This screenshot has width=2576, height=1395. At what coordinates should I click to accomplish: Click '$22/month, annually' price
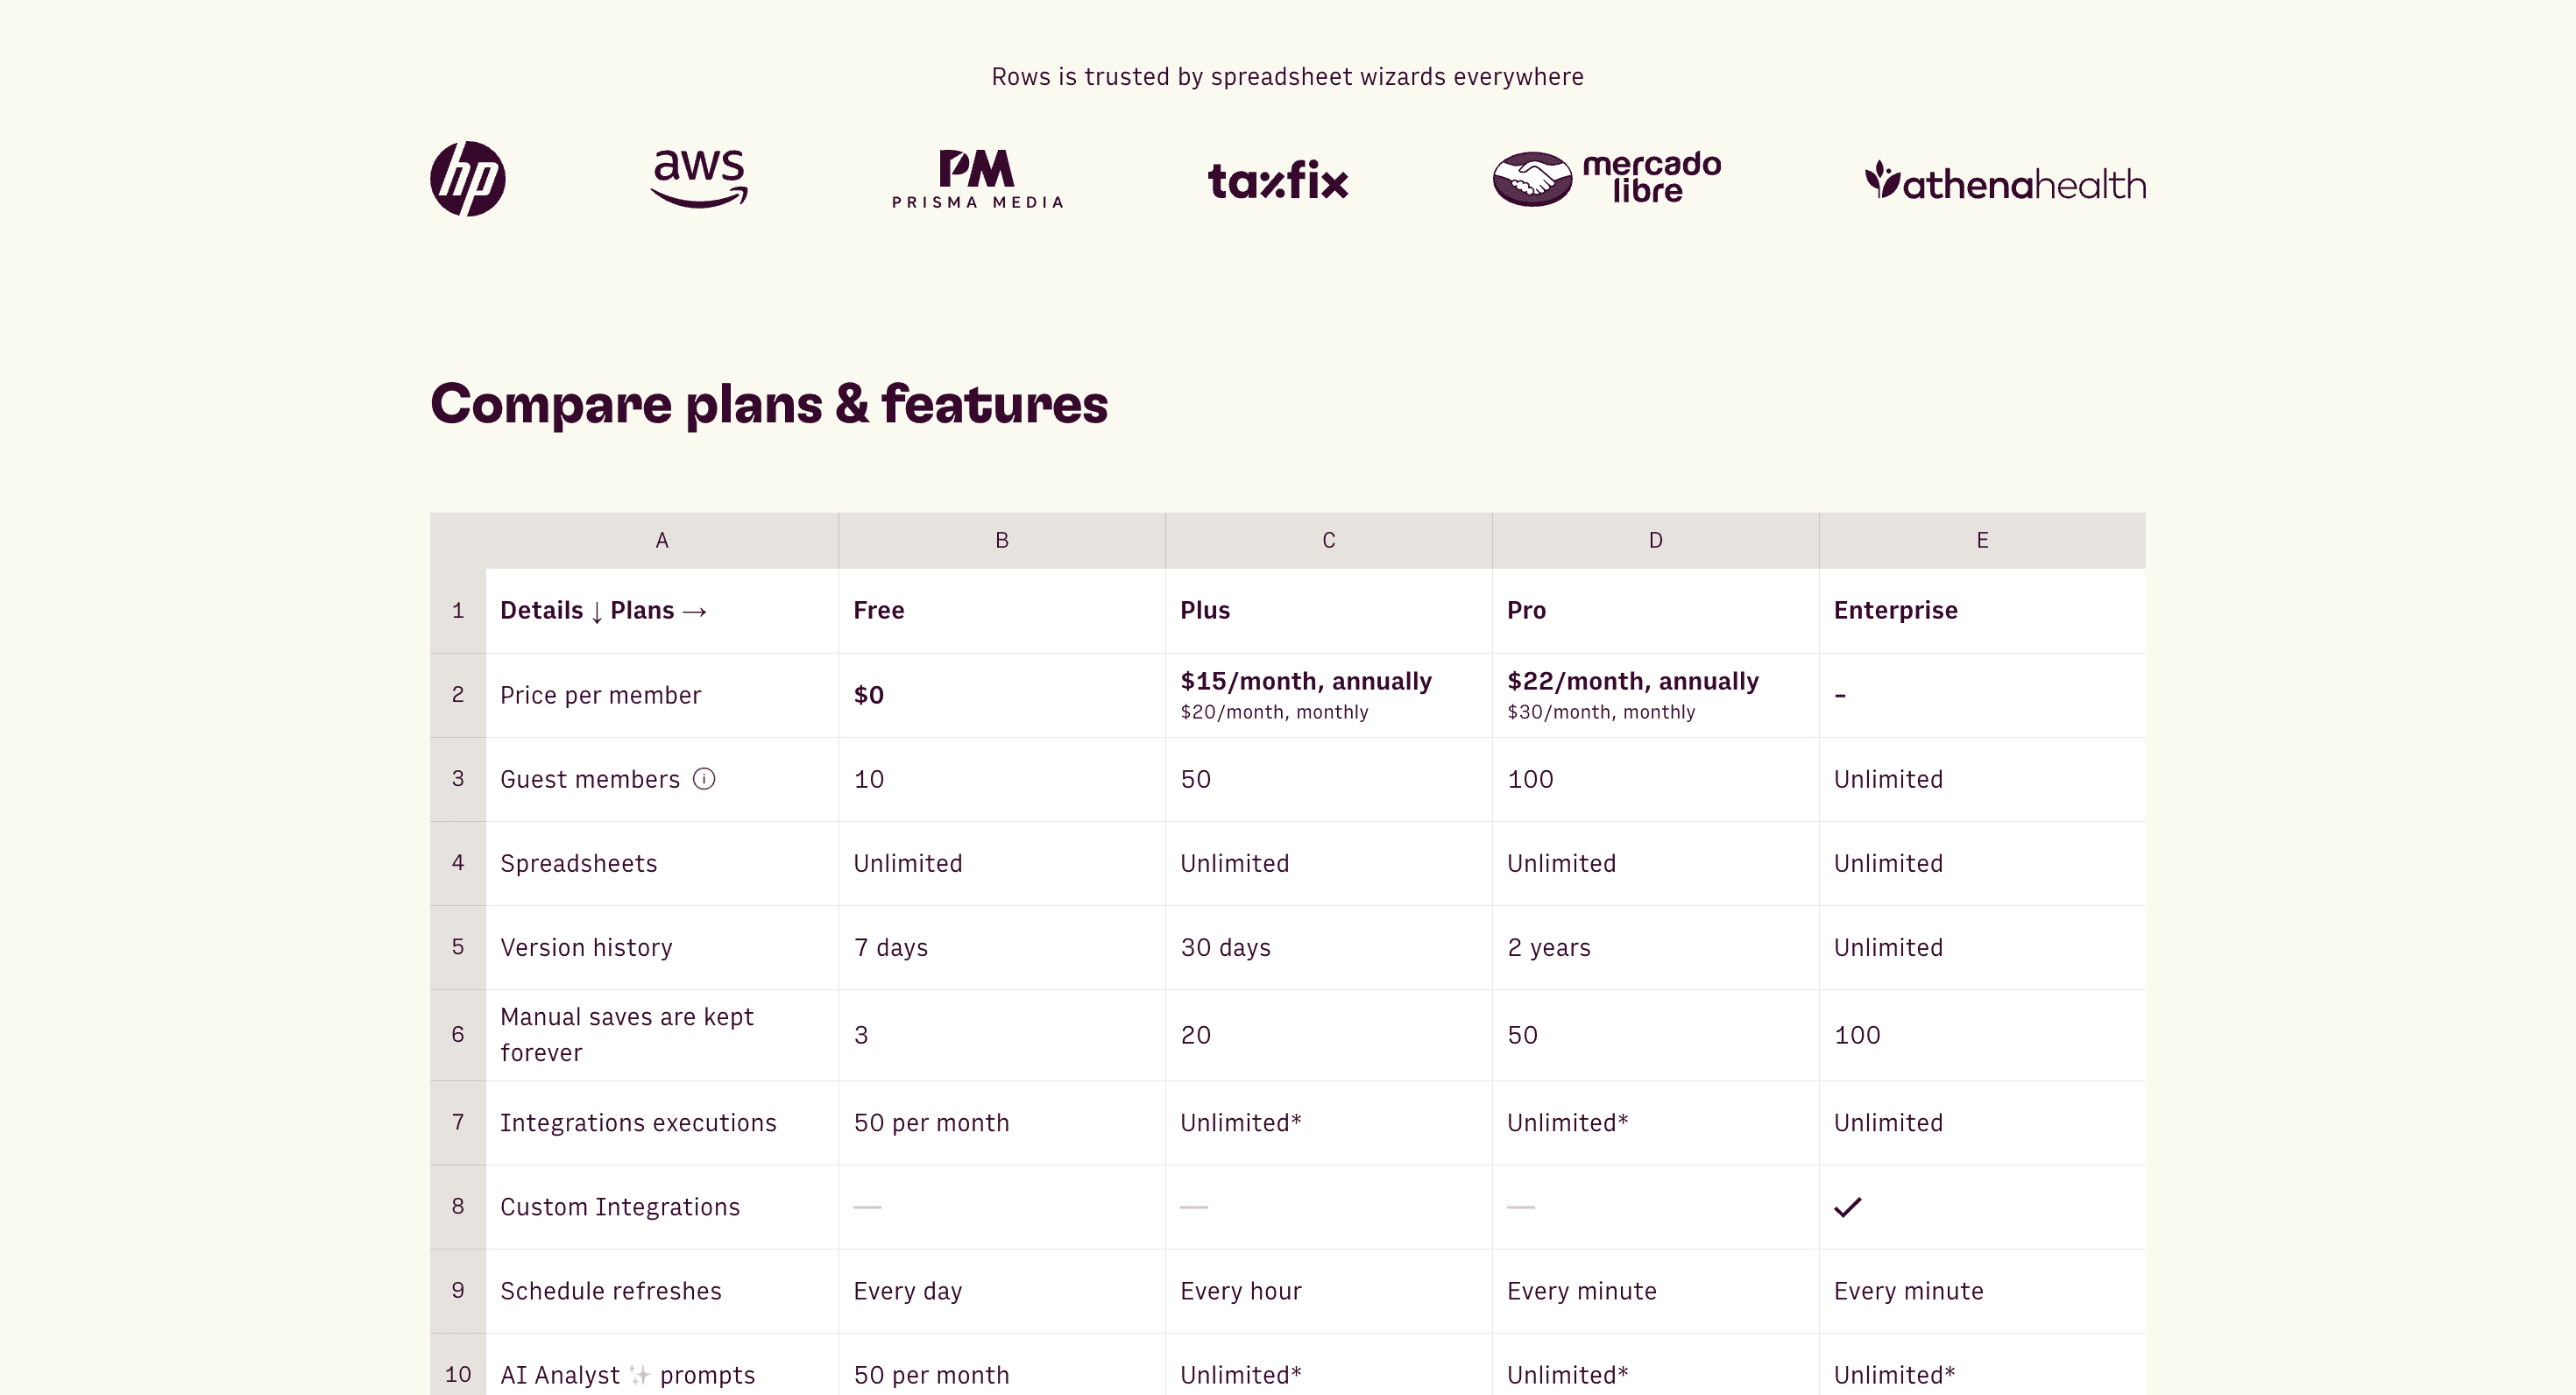[x=1633, y=682]
